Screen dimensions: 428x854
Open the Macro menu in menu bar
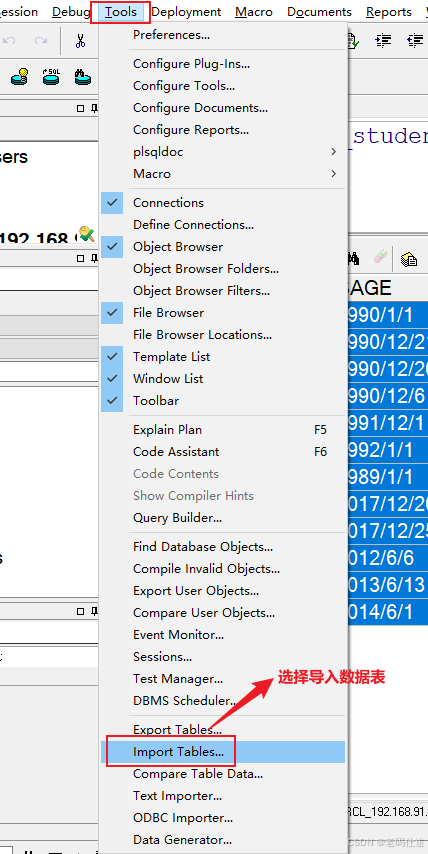254,11
